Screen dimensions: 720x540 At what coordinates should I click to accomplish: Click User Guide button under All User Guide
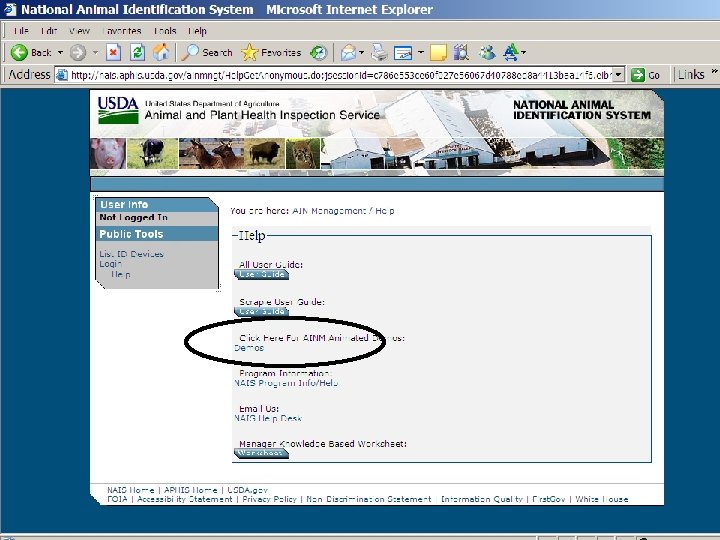tap(262, 274)
